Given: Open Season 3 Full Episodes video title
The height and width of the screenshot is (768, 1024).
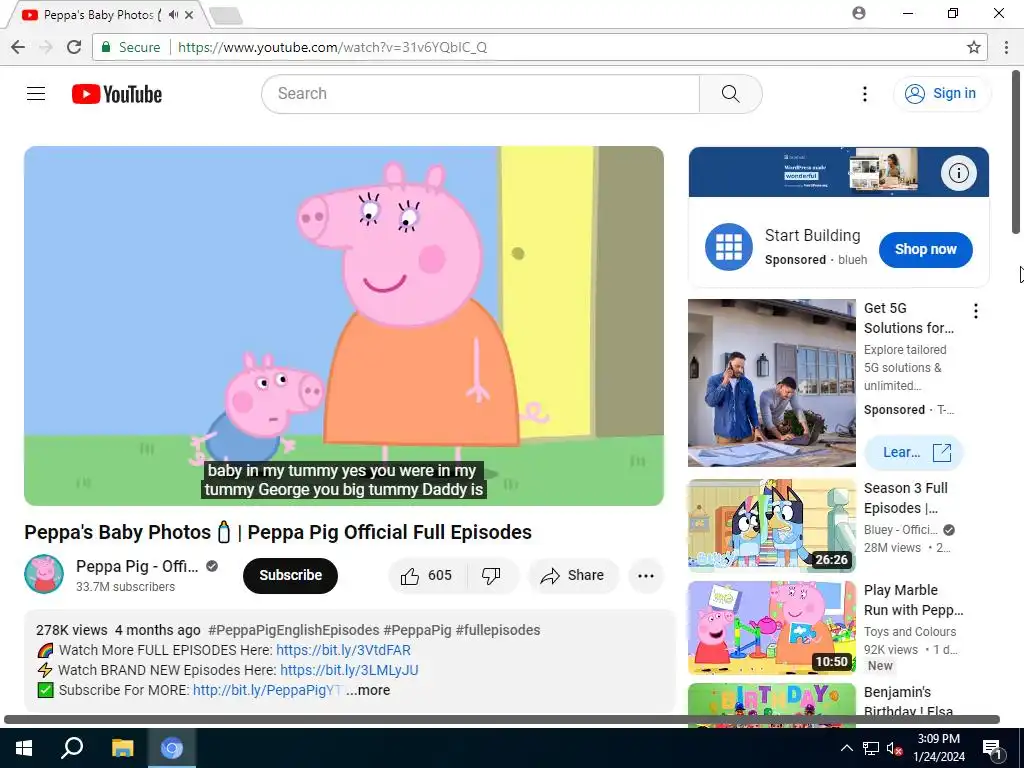Looking at the screenshot, I should click(x=906, y=498).
